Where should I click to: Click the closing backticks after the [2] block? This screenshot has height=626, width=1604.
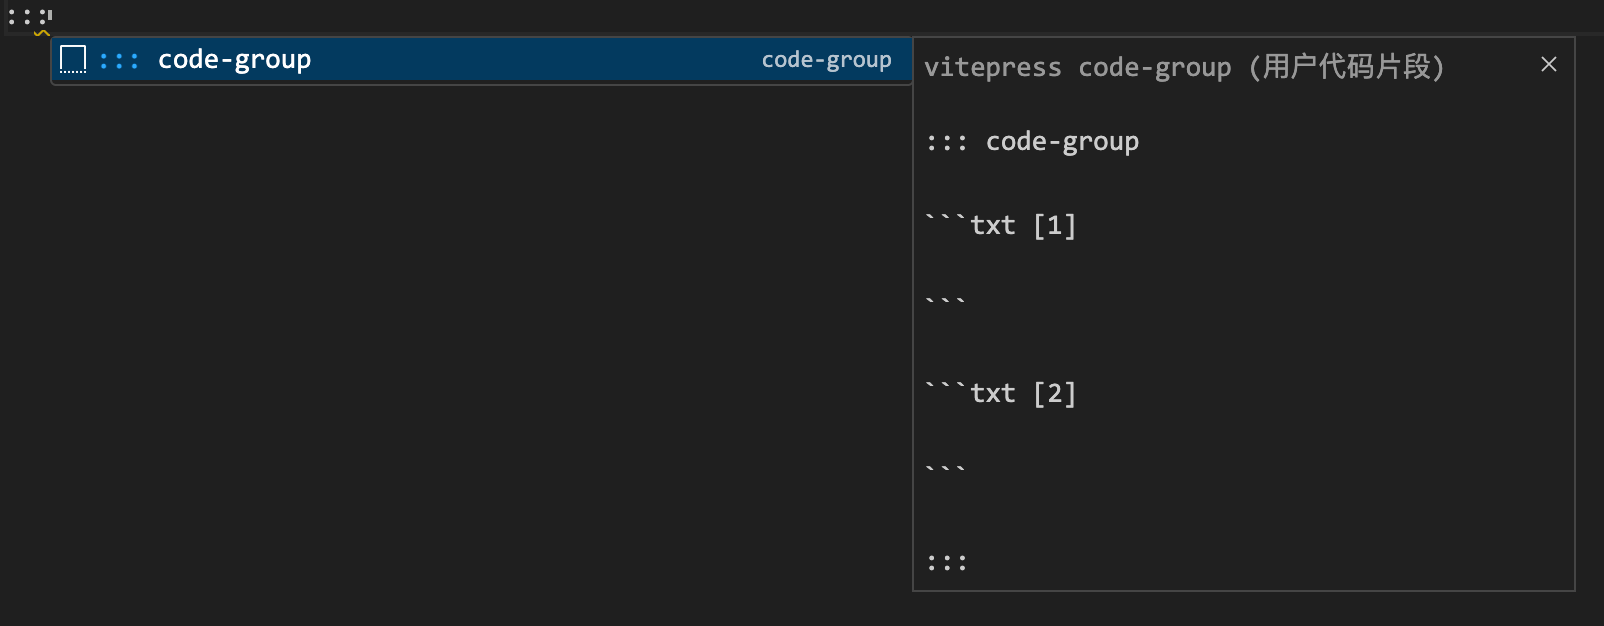945,469
